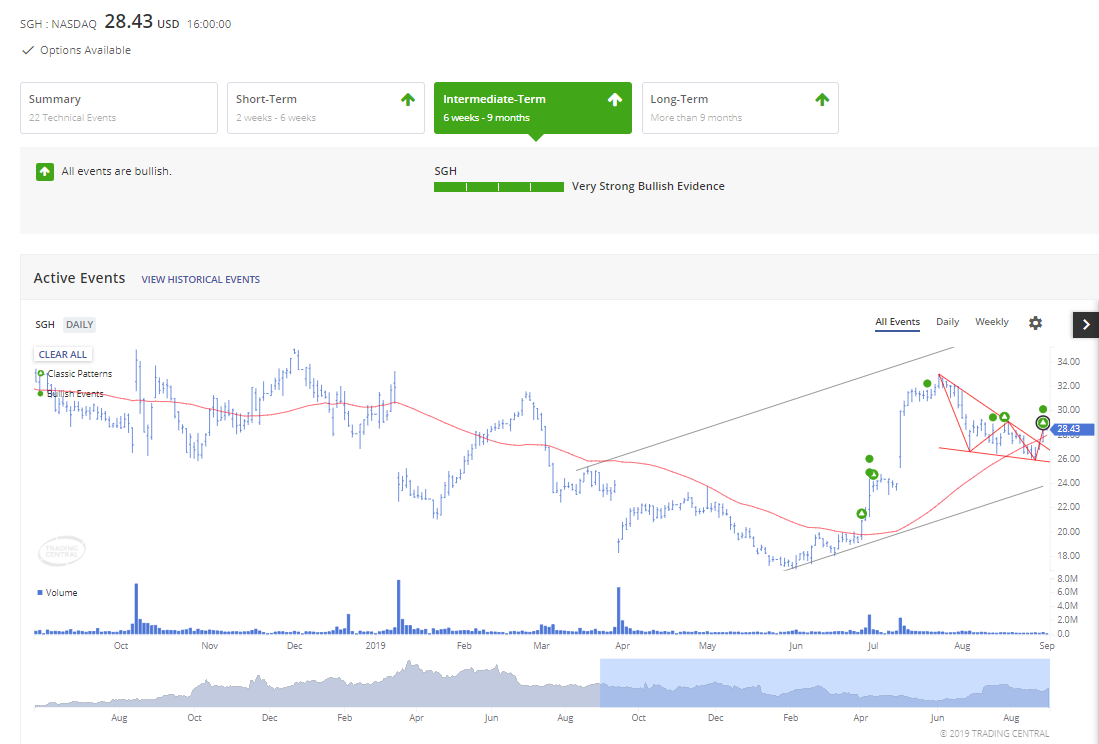
Task: Expand the side panel with the black arrow
Action: (x=1086, y=324)
